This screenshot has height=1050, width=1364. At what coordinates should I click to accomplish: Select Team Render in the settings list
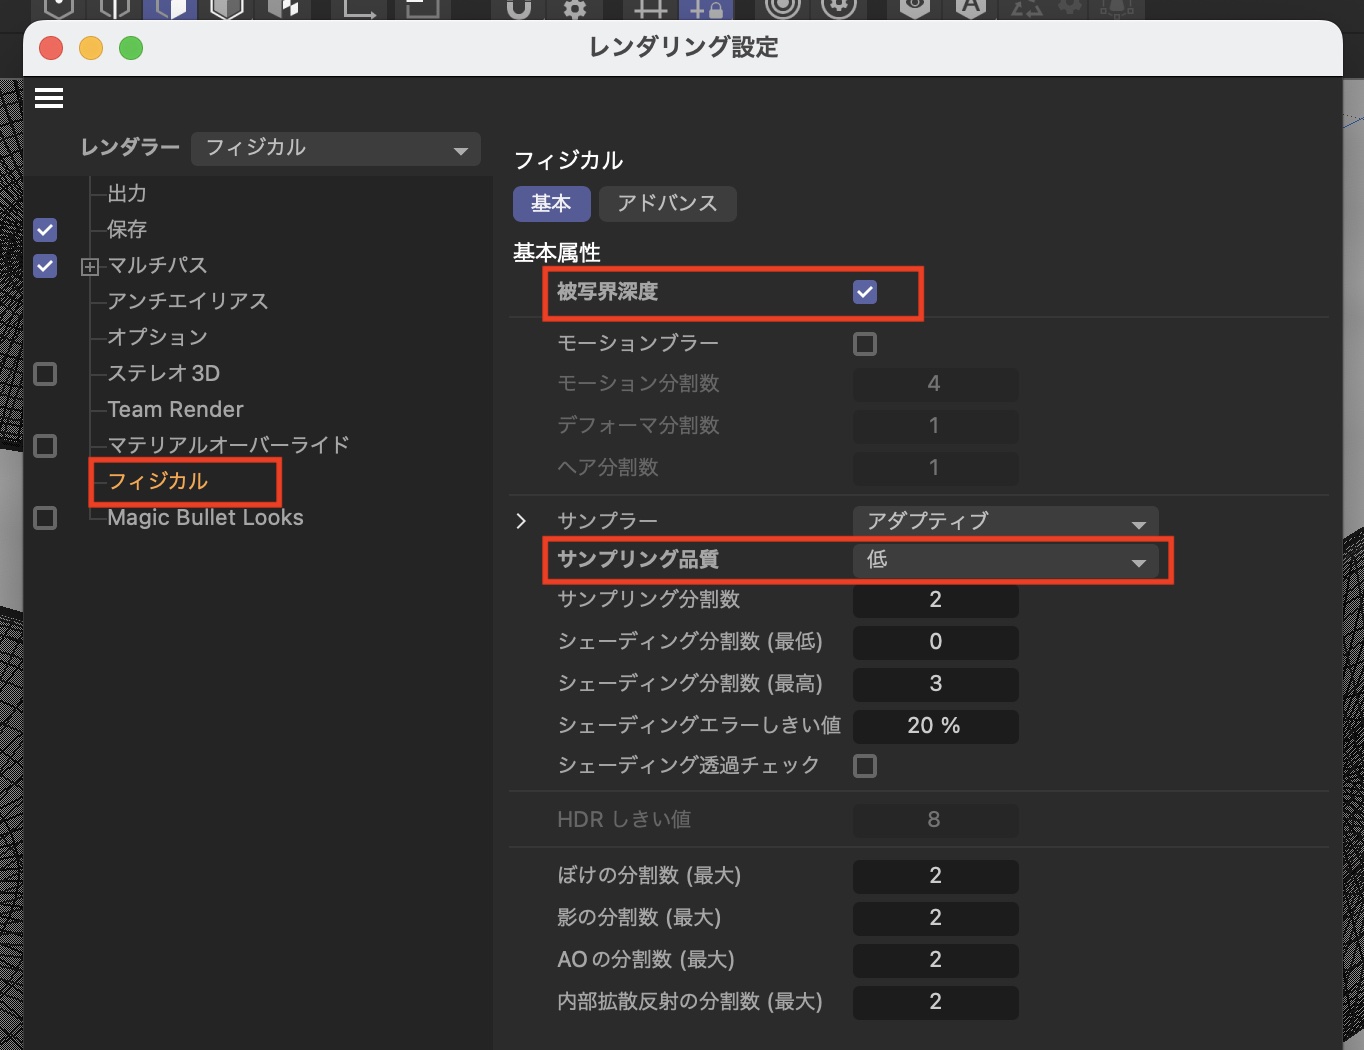click(175, 409)
